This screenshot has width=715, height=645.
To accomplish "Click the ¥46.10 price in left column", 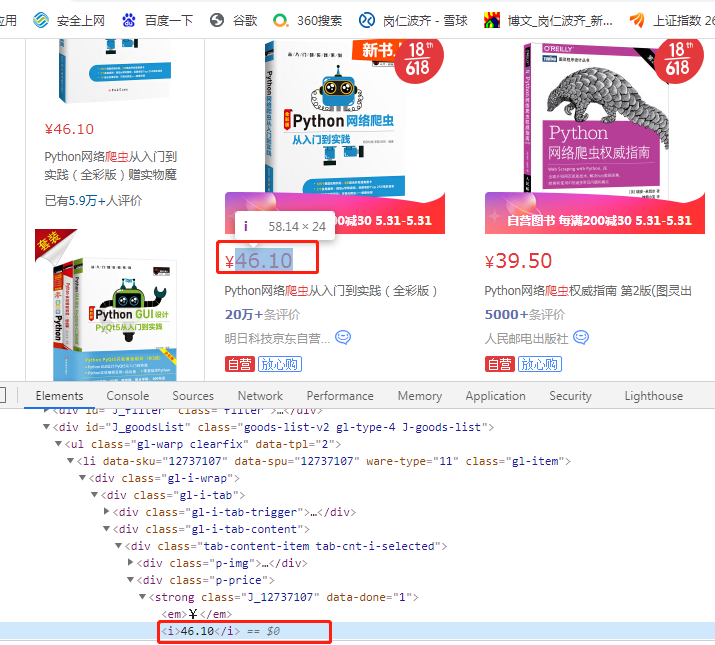I will coord(69,129).
